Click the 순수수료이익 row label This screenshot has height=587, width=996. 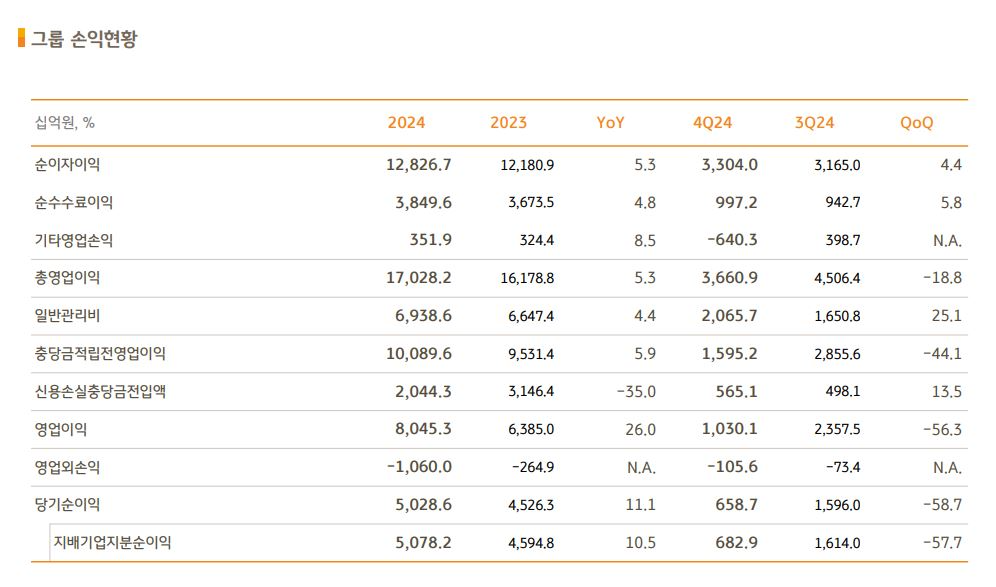point(74,203)
